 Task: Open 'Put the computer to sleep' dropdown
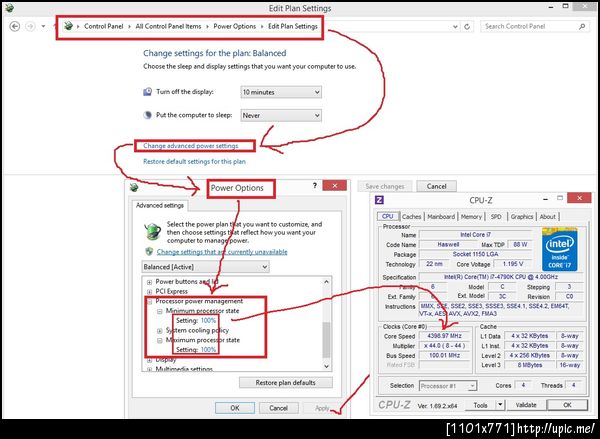(281, 115)
